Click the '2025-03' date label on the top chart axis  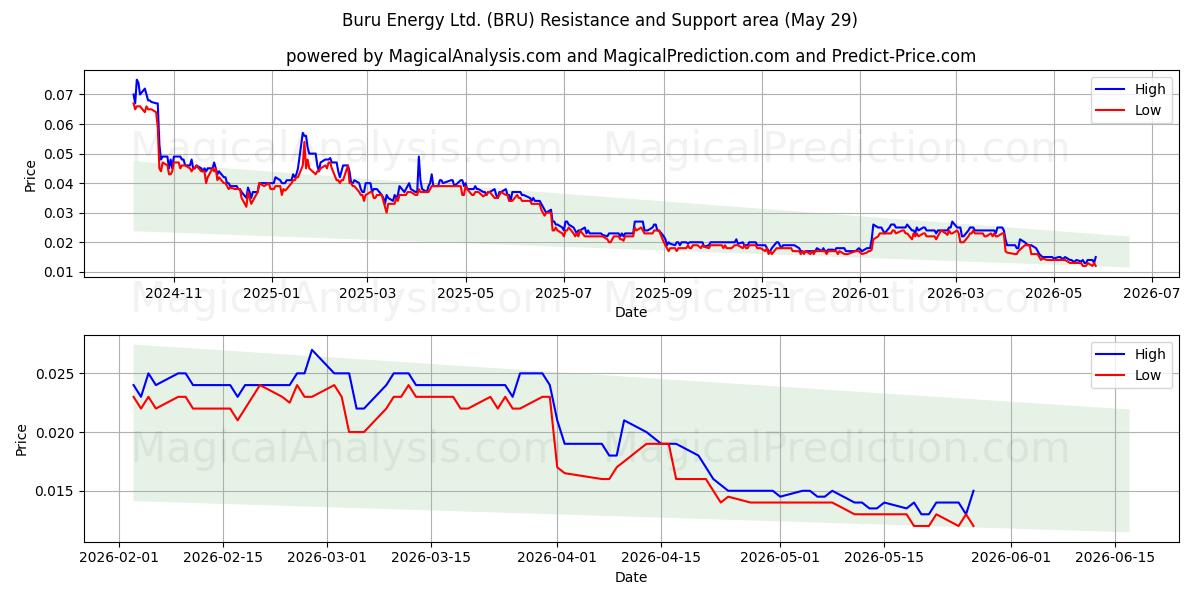point(367,293)
